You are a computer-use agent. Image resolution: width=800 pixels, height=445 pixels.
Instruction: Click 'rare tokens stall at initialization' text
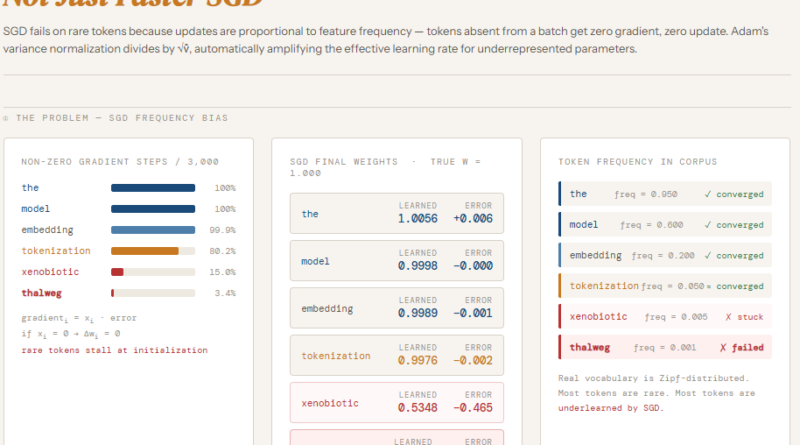[x=115, y=350]
